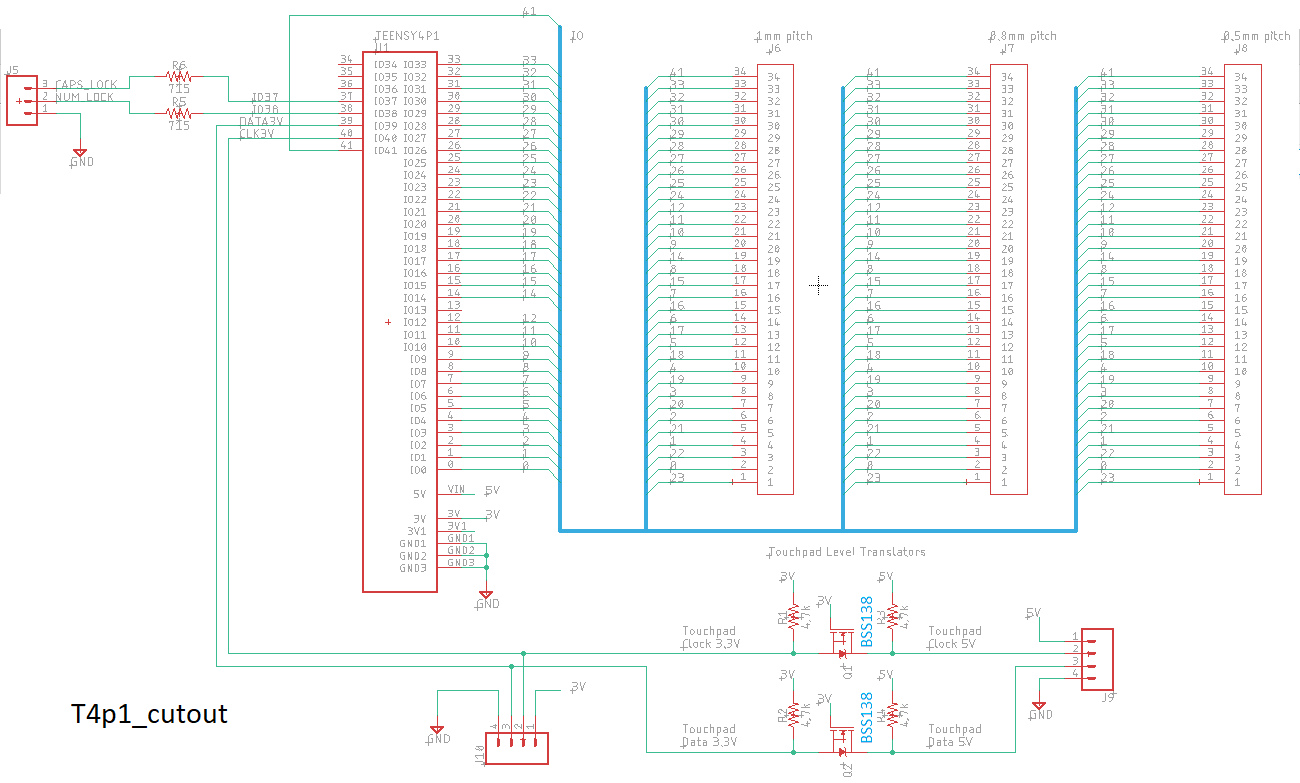The width and height of the screenshot is (1300, 783).
Task: Click the 5V supply label above resistor R3
Action: point(885,576)
